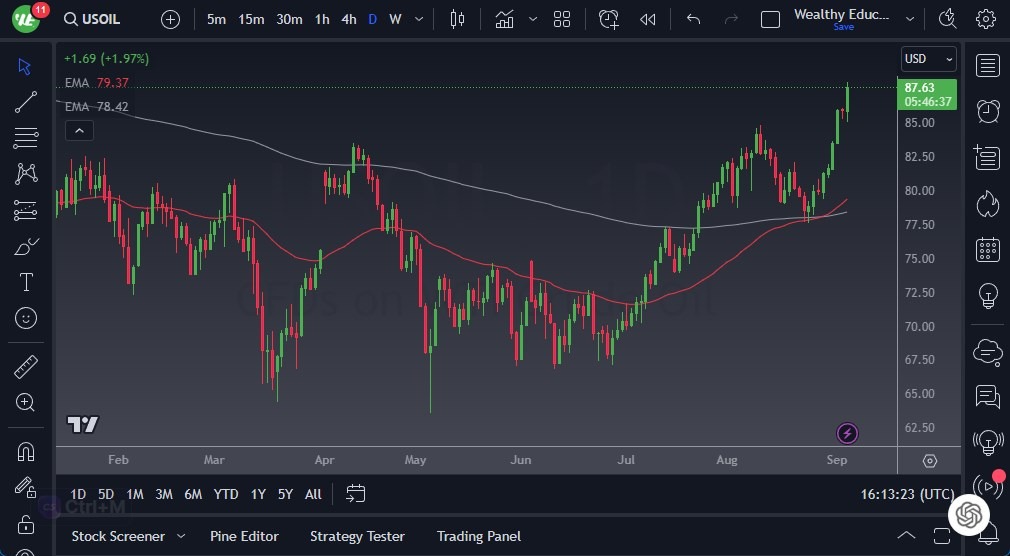The width and height of the screenshot is (1010, 556).
Task: Toggle the lightning quick-trade button on chart
Action: (x=847, y=433)
